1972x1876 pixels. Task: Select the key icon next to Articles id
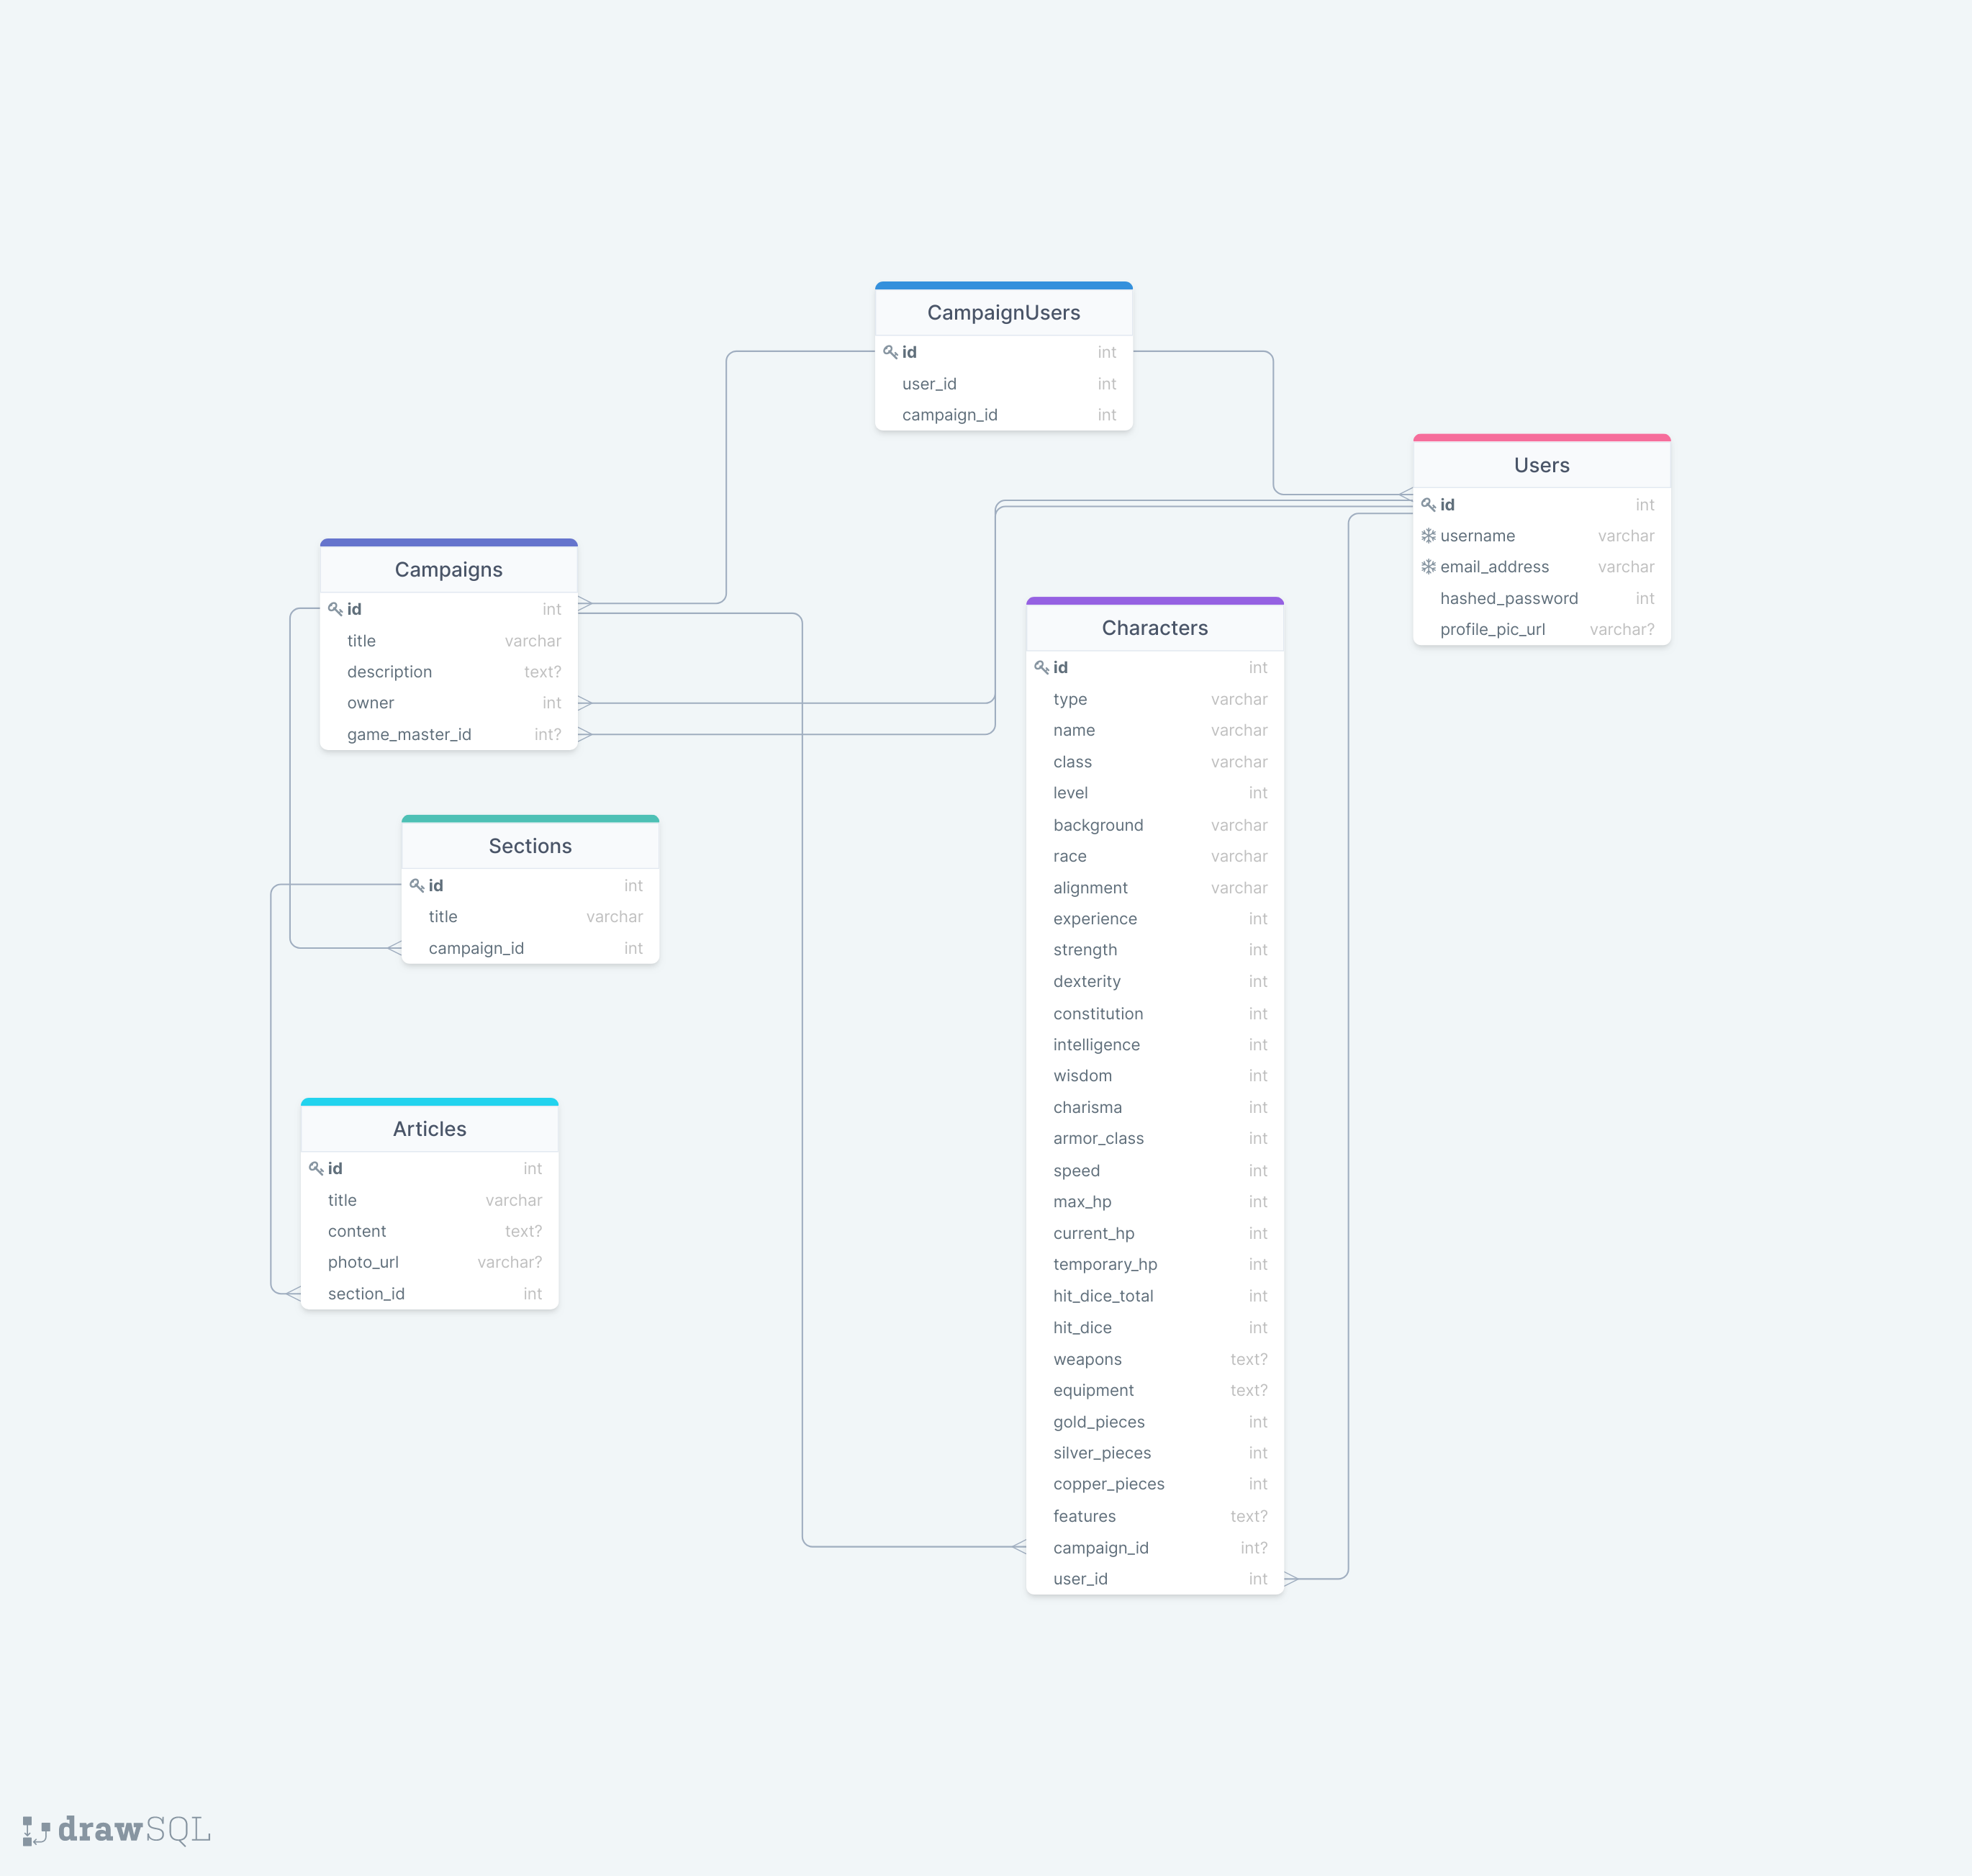(x=315, y=1168)
